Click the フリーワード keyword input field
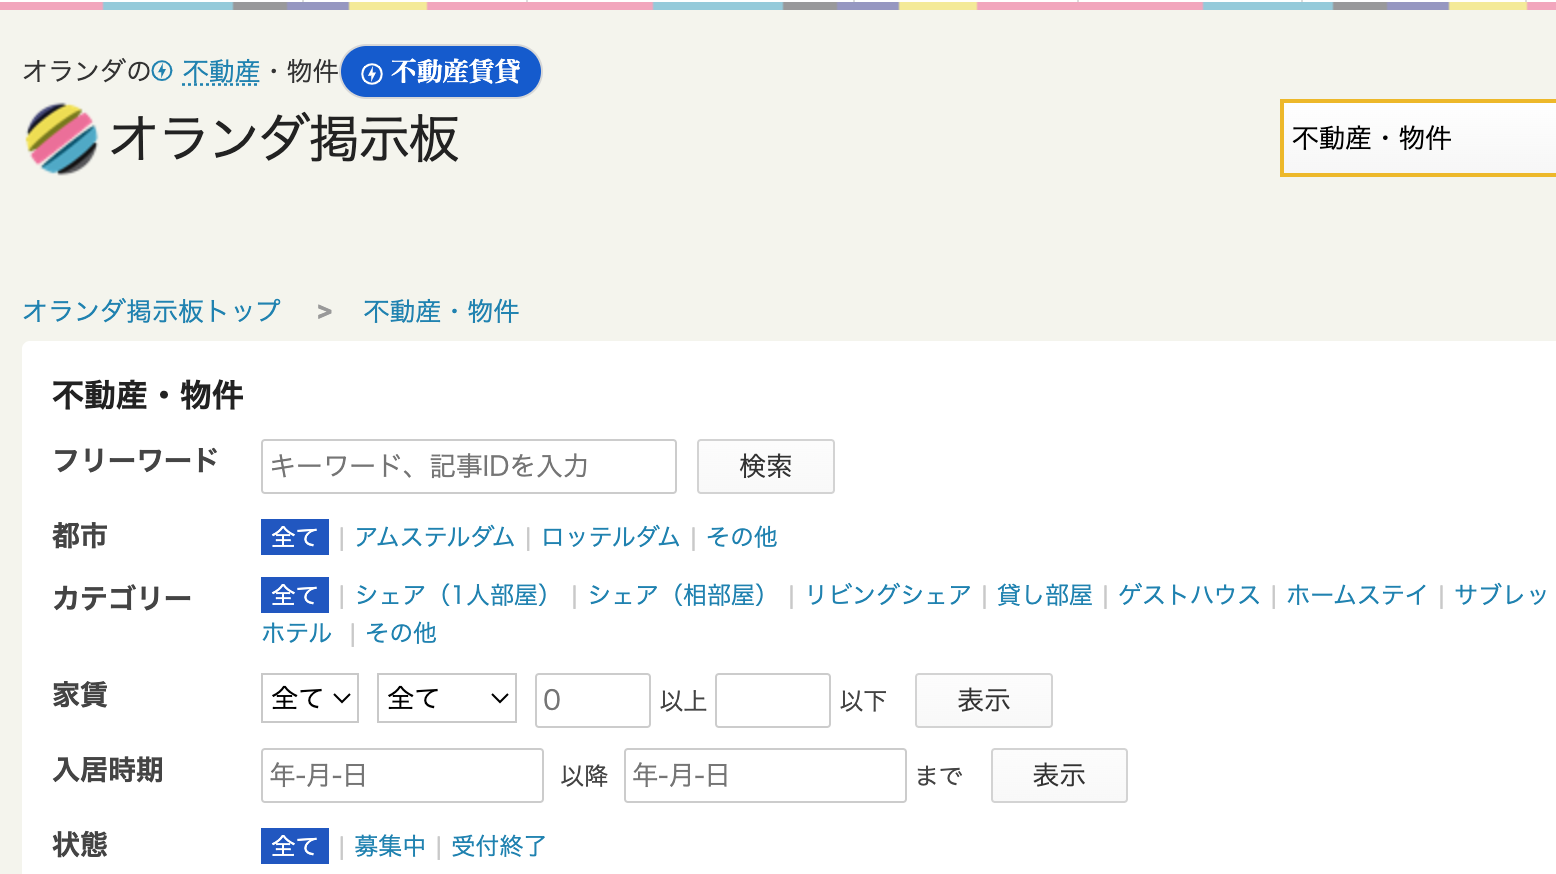The width and height of the screenshot is (1556, 874). (x=468, y=466)
